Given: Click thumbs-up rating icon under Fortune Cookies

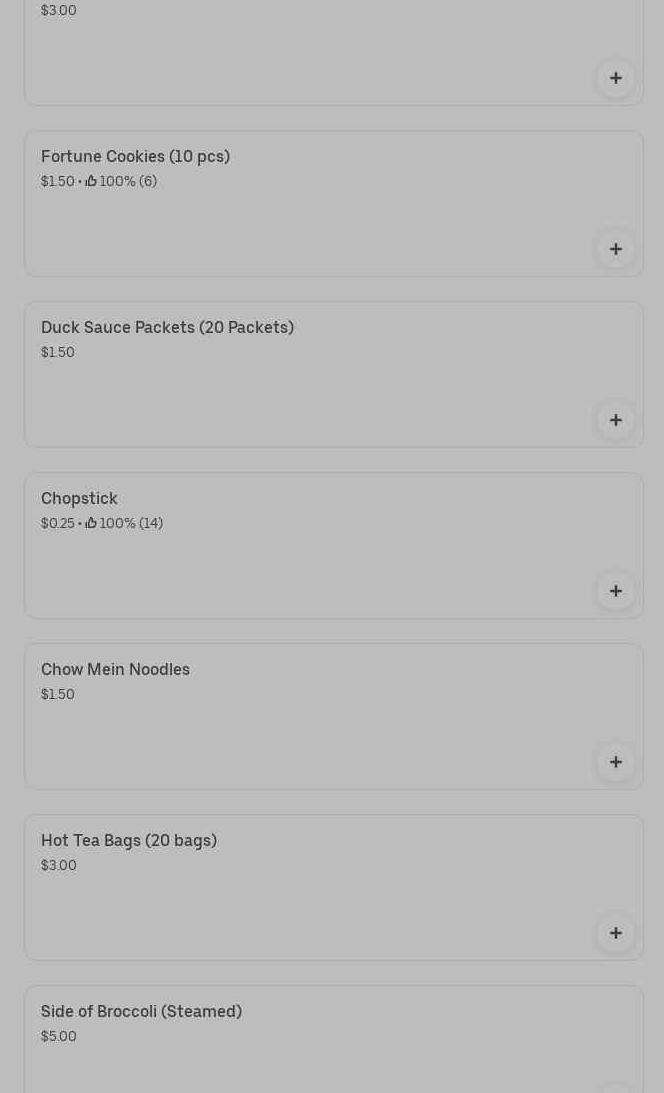Looking at the screenshot, I should [x=91, y=181].
